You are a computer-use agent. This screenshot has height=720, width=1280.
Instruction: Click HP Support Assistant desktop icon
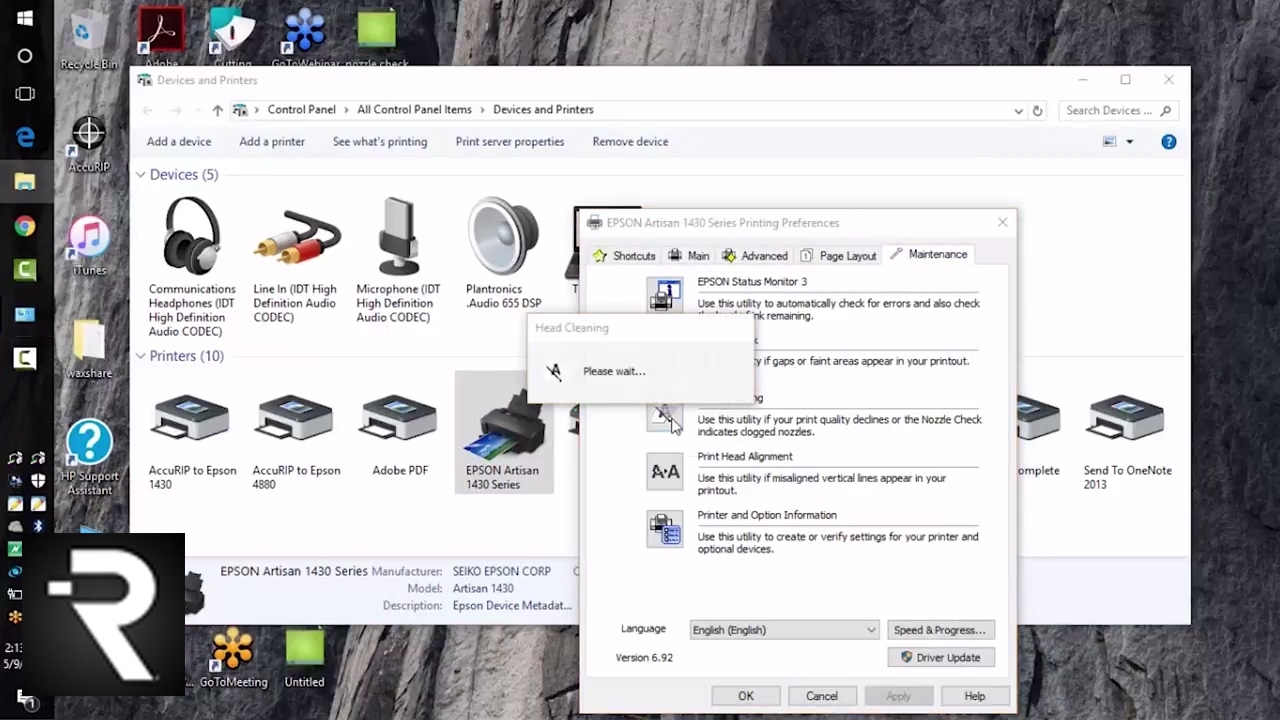[89, 457]
